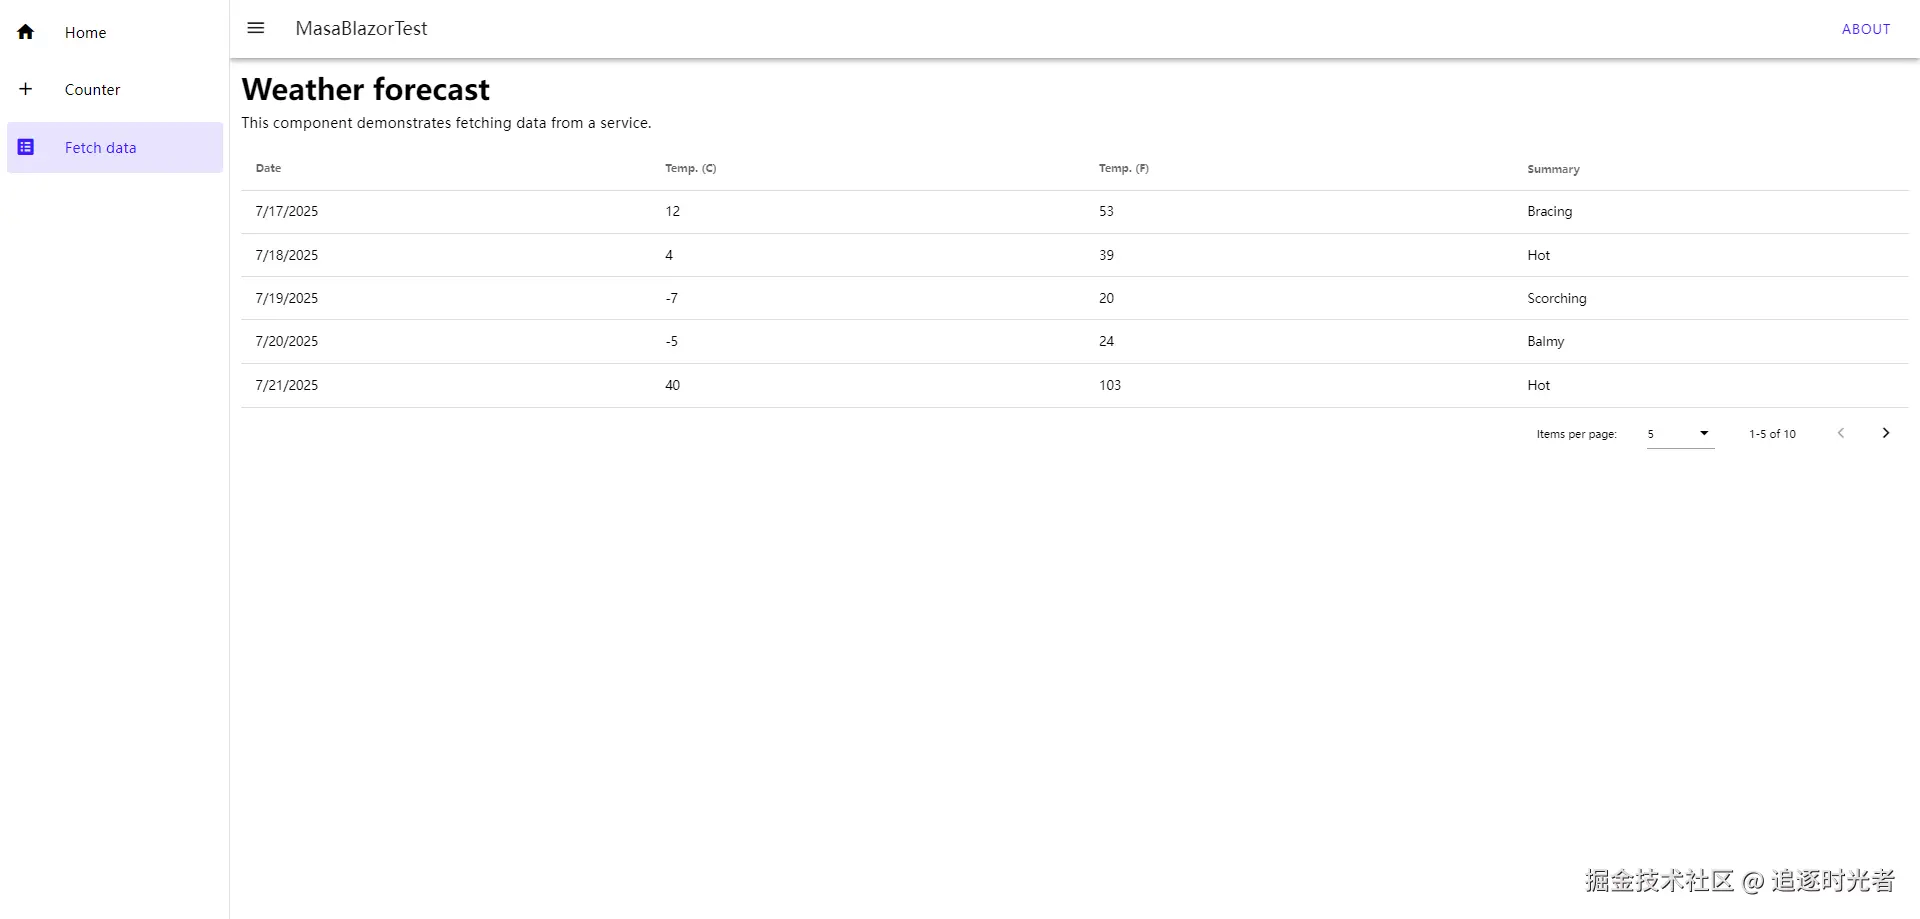The width and height of the screenshot is (1920, 919).
Task: Open the Home navigation item
Action: (85, 33)
